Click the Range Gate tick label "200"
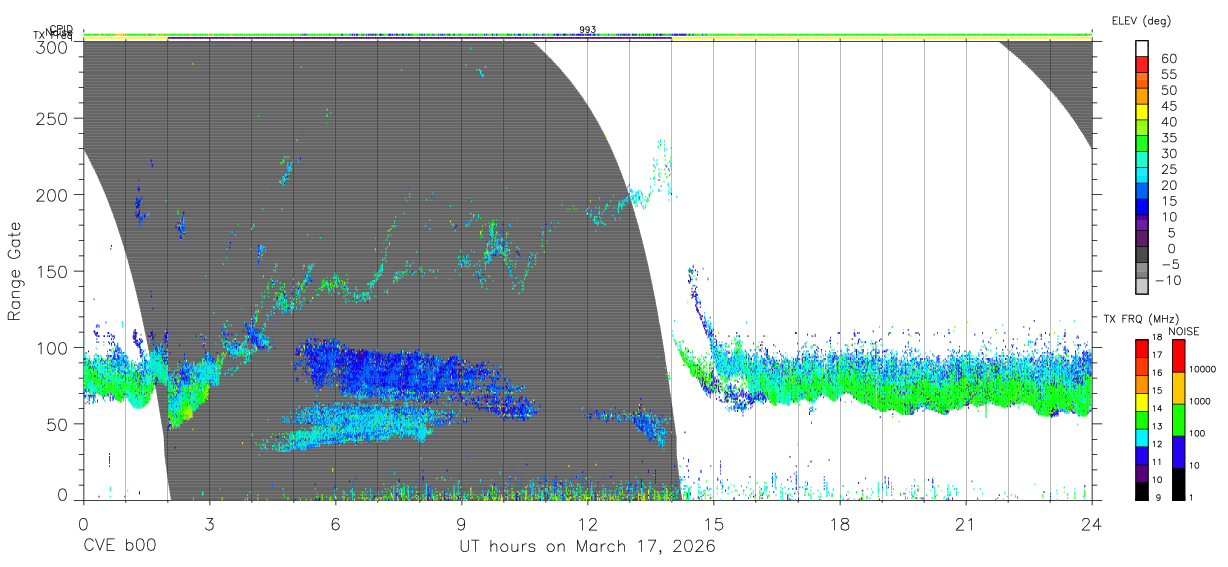Viewport: 1228px width, 567px height. coord(53,195)
